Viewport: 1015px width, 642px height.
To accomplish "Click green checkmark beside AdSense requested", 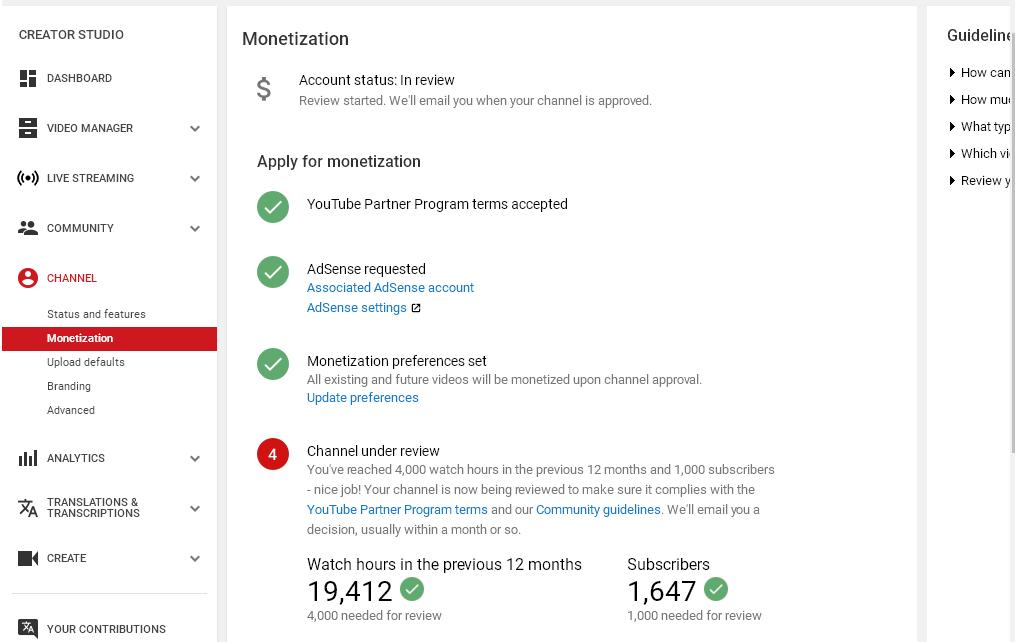I will (273, 272).
